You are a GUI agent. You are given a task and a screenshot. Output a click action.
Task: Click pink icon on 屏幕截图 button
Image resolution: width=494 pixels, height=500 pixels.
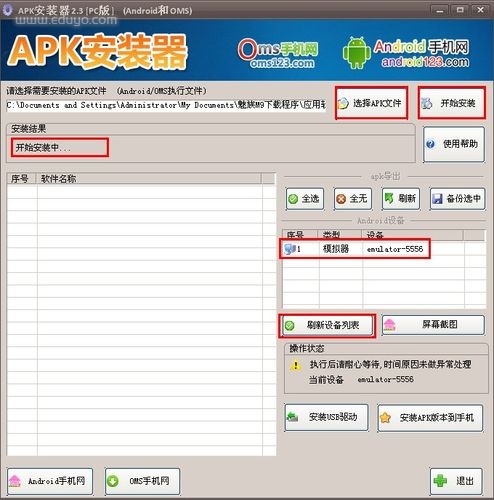click(x=390, y=324)
